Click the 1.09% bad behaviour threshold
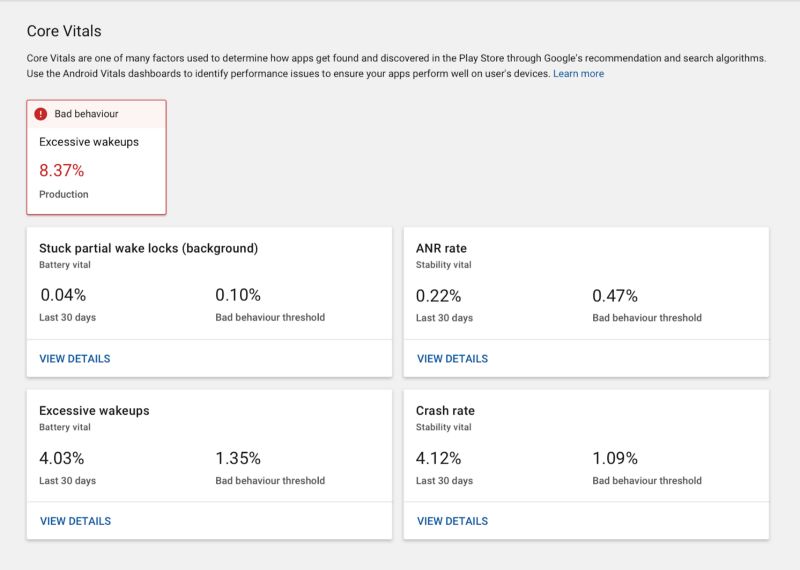The height and width of the screenshot is (570, 800). click(615, 458)
